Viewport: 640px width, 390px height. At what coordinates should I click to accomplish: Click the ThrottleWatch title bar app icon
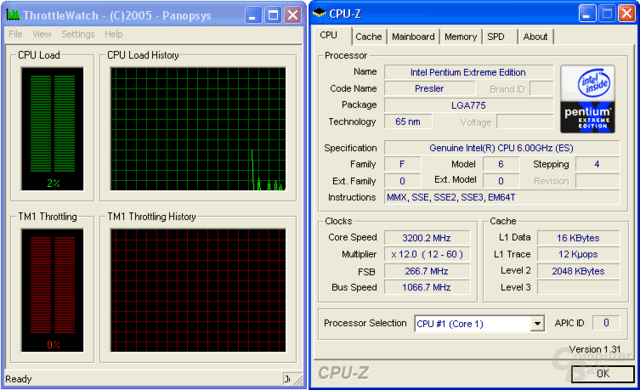[x=13, y=15]
